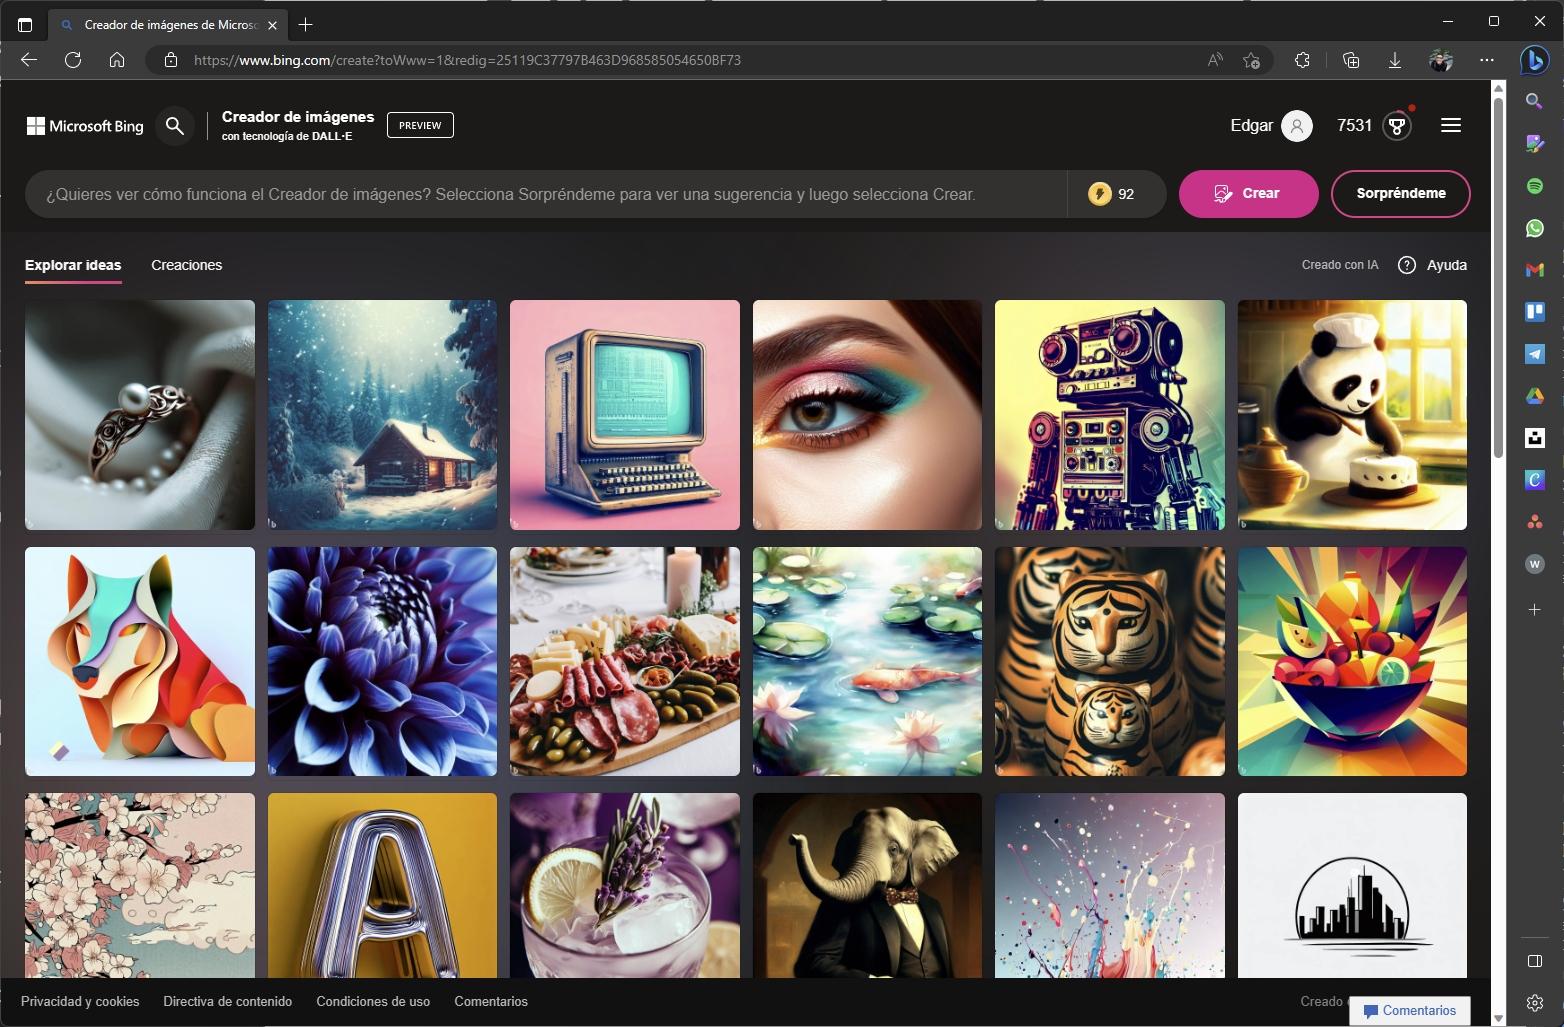Viewport: 1564px width, 1027px height.
Task: Switch to the Creaciones tab
Action: coord(186,265)
